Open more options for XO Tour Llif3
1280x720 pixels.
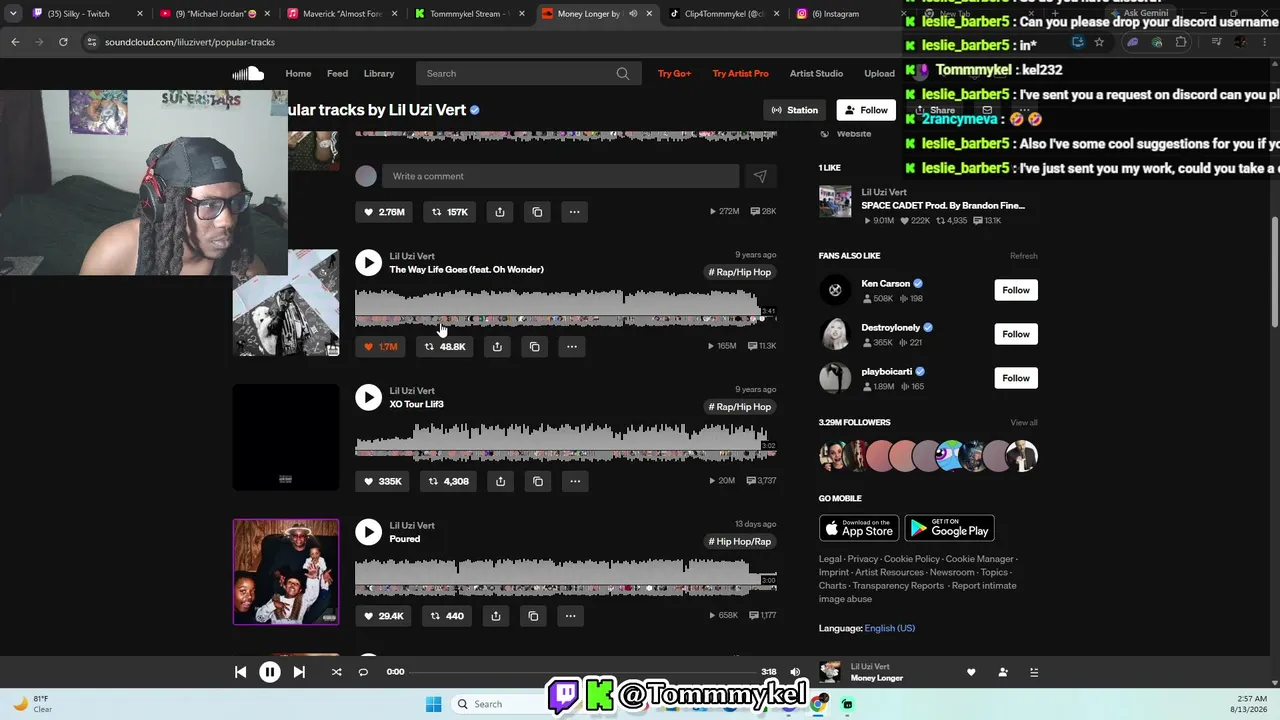coord(574,481)
